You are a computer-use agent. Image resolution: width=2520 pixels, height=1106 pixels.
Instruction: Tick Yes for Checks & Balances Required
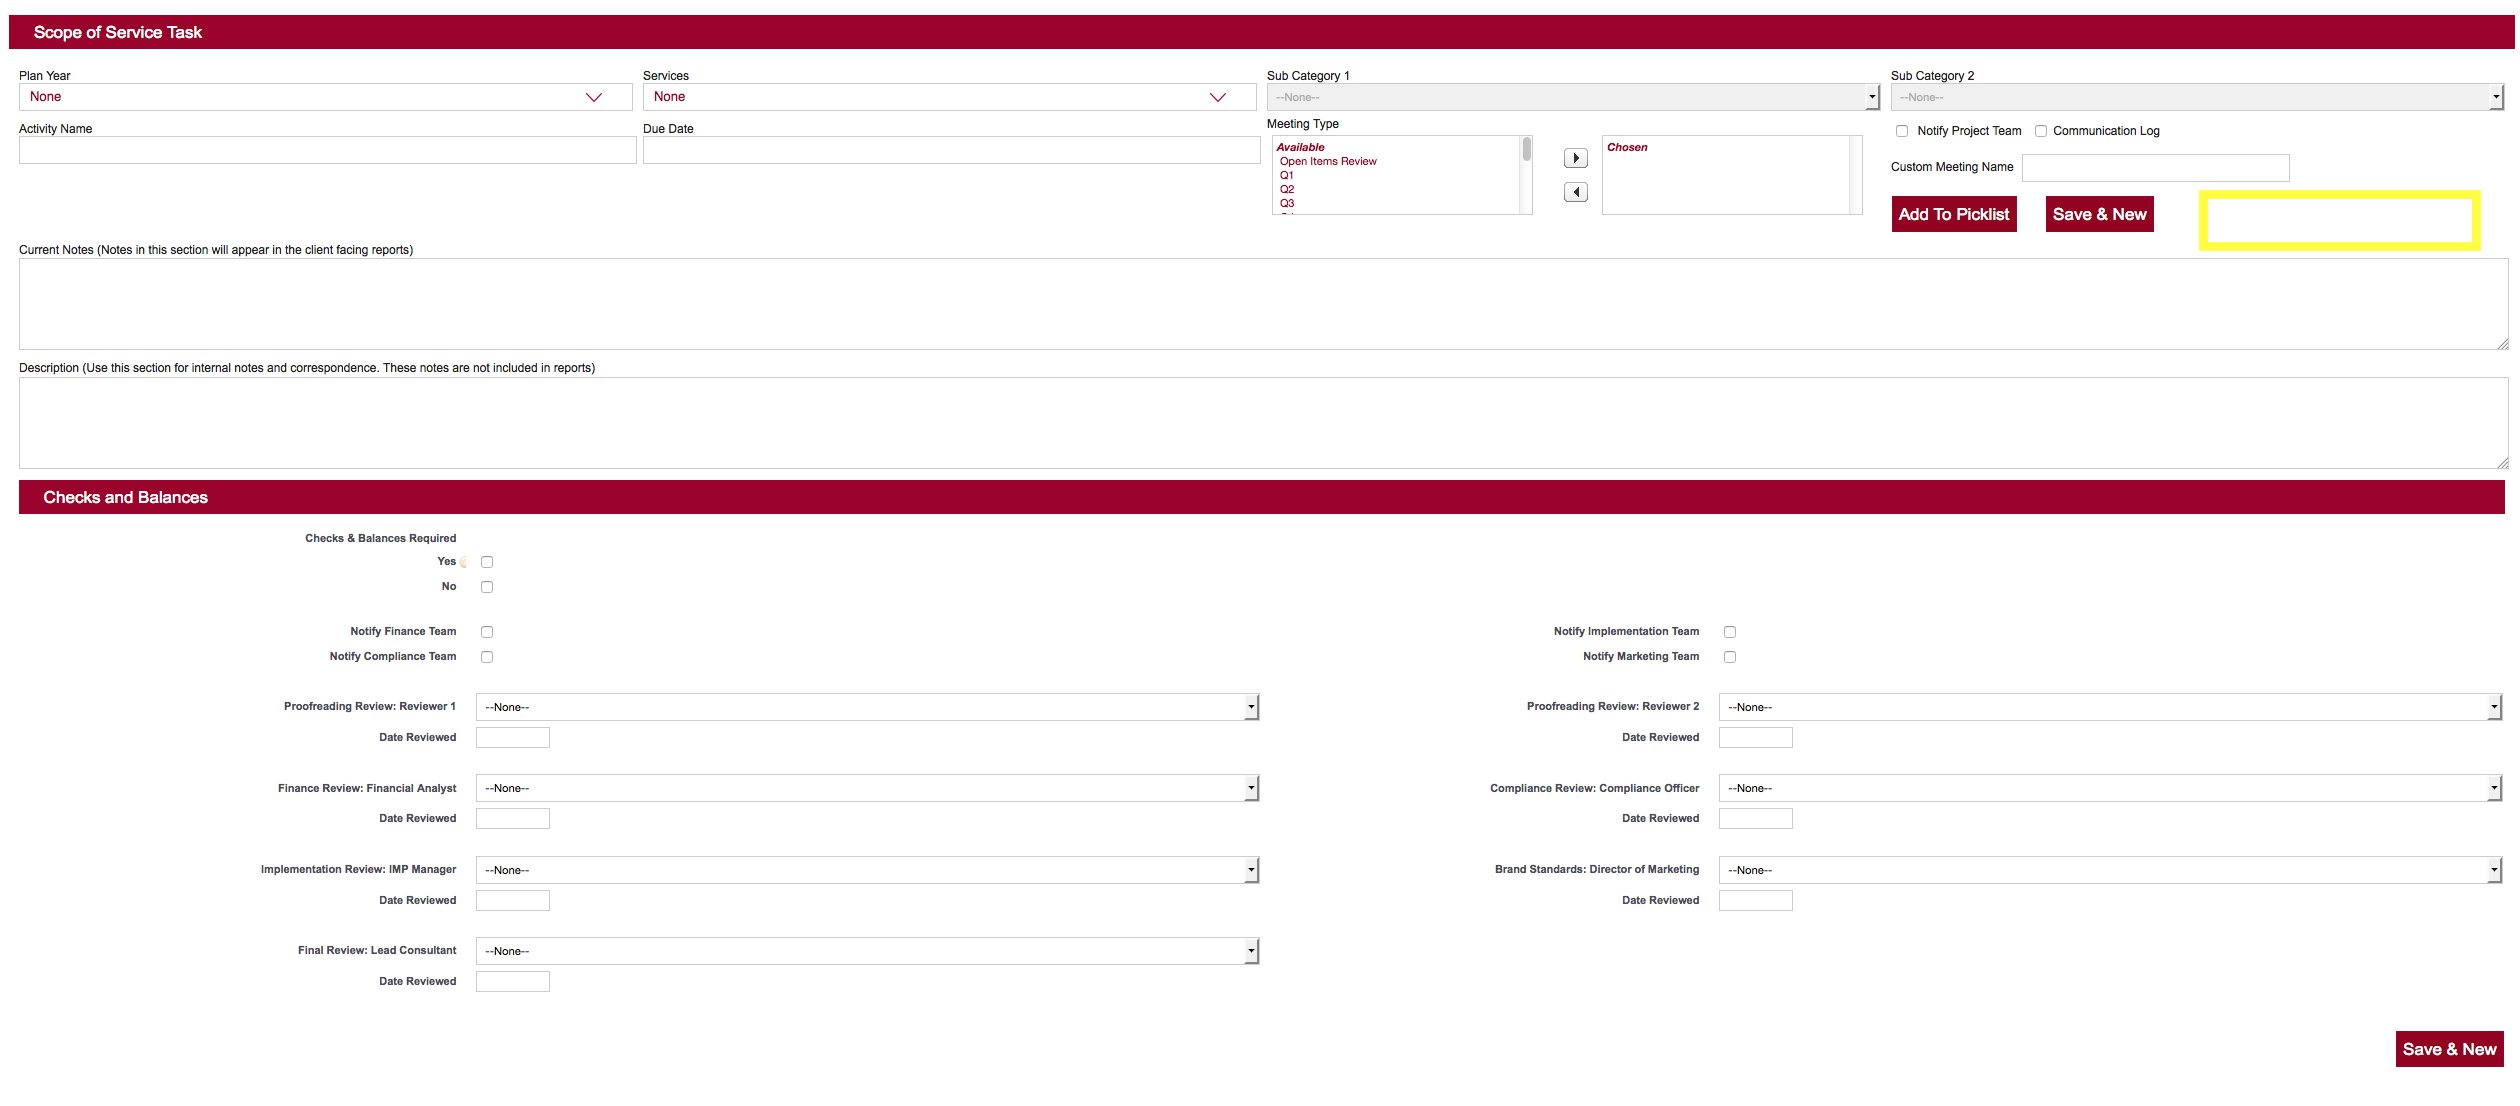[487, 562]
